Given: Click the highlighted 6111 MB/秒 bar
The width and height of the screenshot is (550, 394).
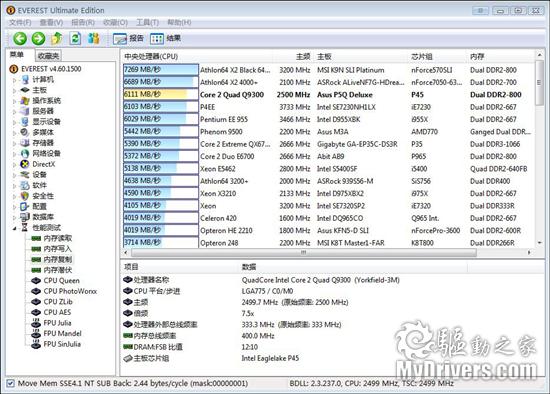Looking at the screenshot, I should click(x=161, y=94).
